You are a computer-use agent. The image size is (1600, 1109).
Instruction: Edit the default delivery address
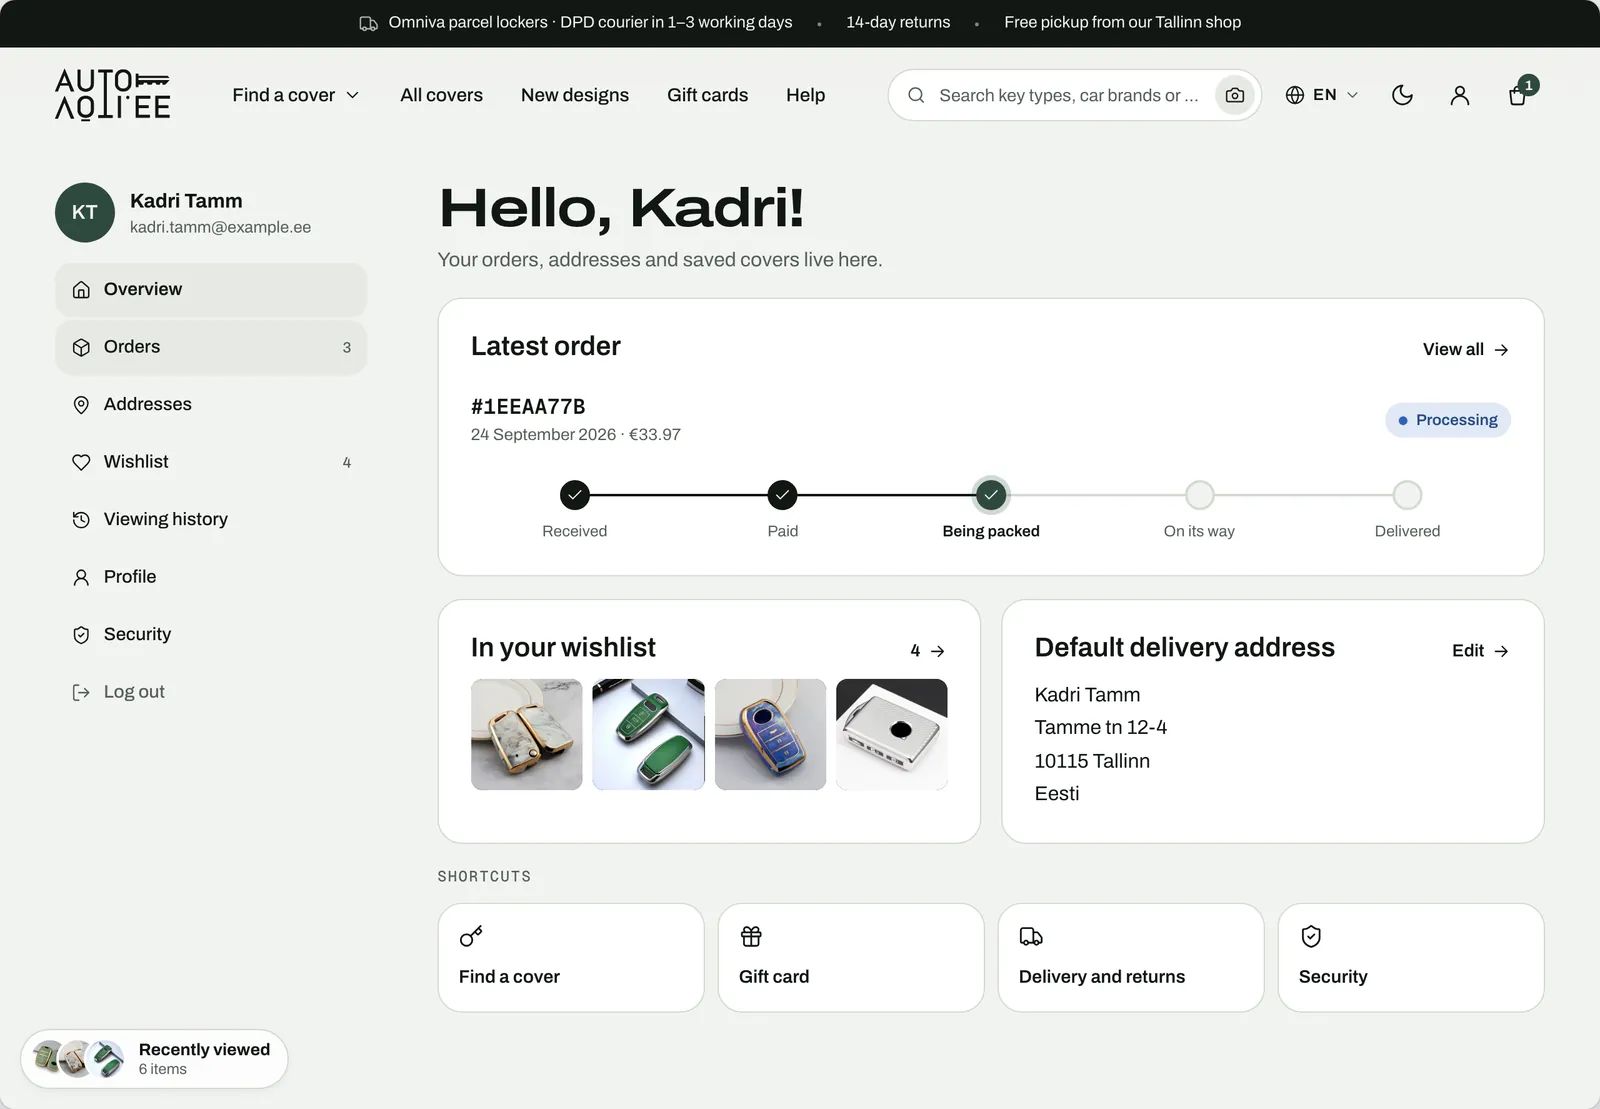(1480, 651)
